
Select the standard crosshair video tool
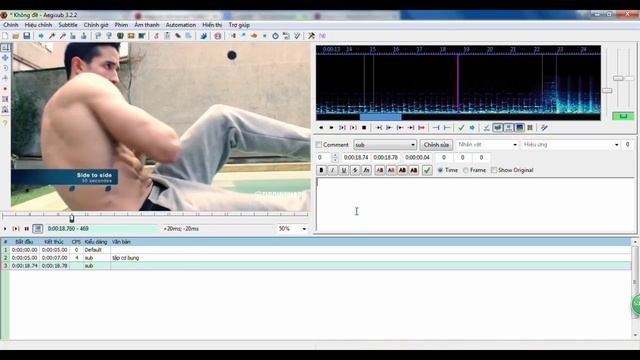(5, 48)
